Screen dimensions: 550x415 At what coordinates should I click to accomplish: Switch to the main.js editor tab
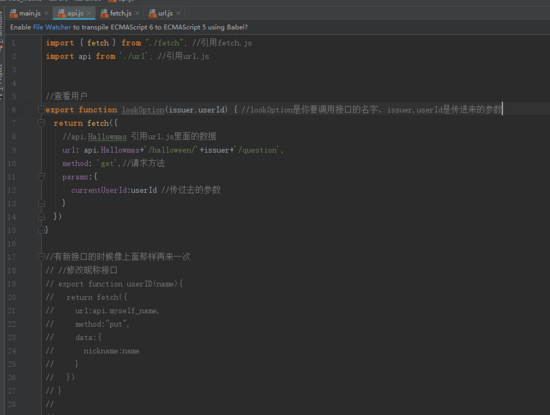click(29, 13)
